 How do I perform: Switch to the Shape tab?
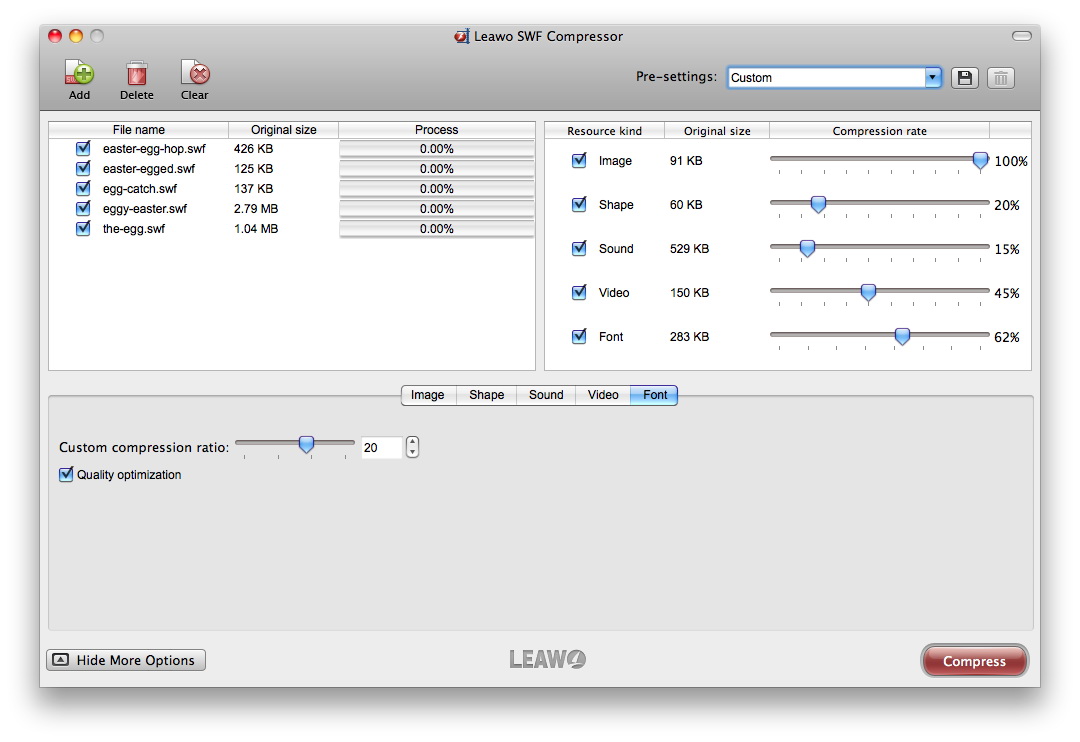coord(486,395)
